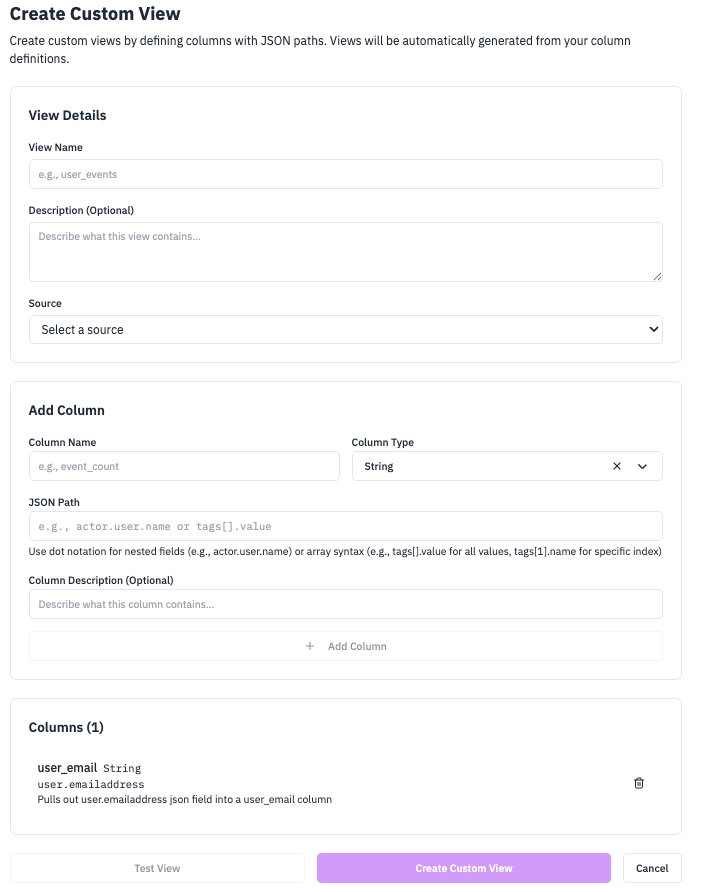Click the Create Custom View page heading
This screenshot has height=892, width=702.
coord(94,14)
